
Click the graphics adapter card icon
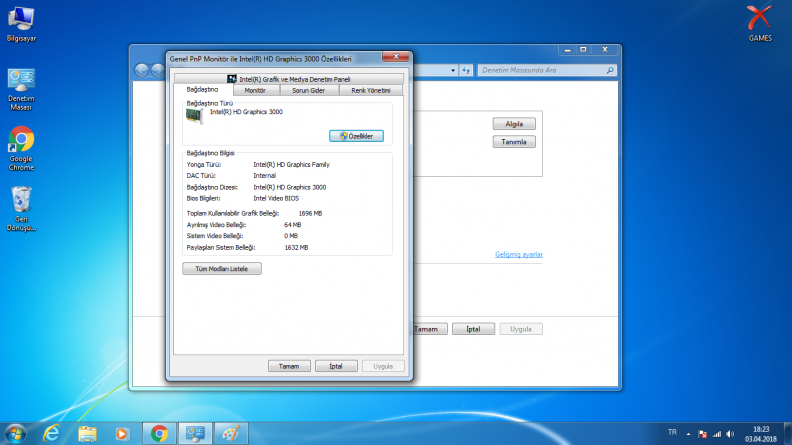194,116
